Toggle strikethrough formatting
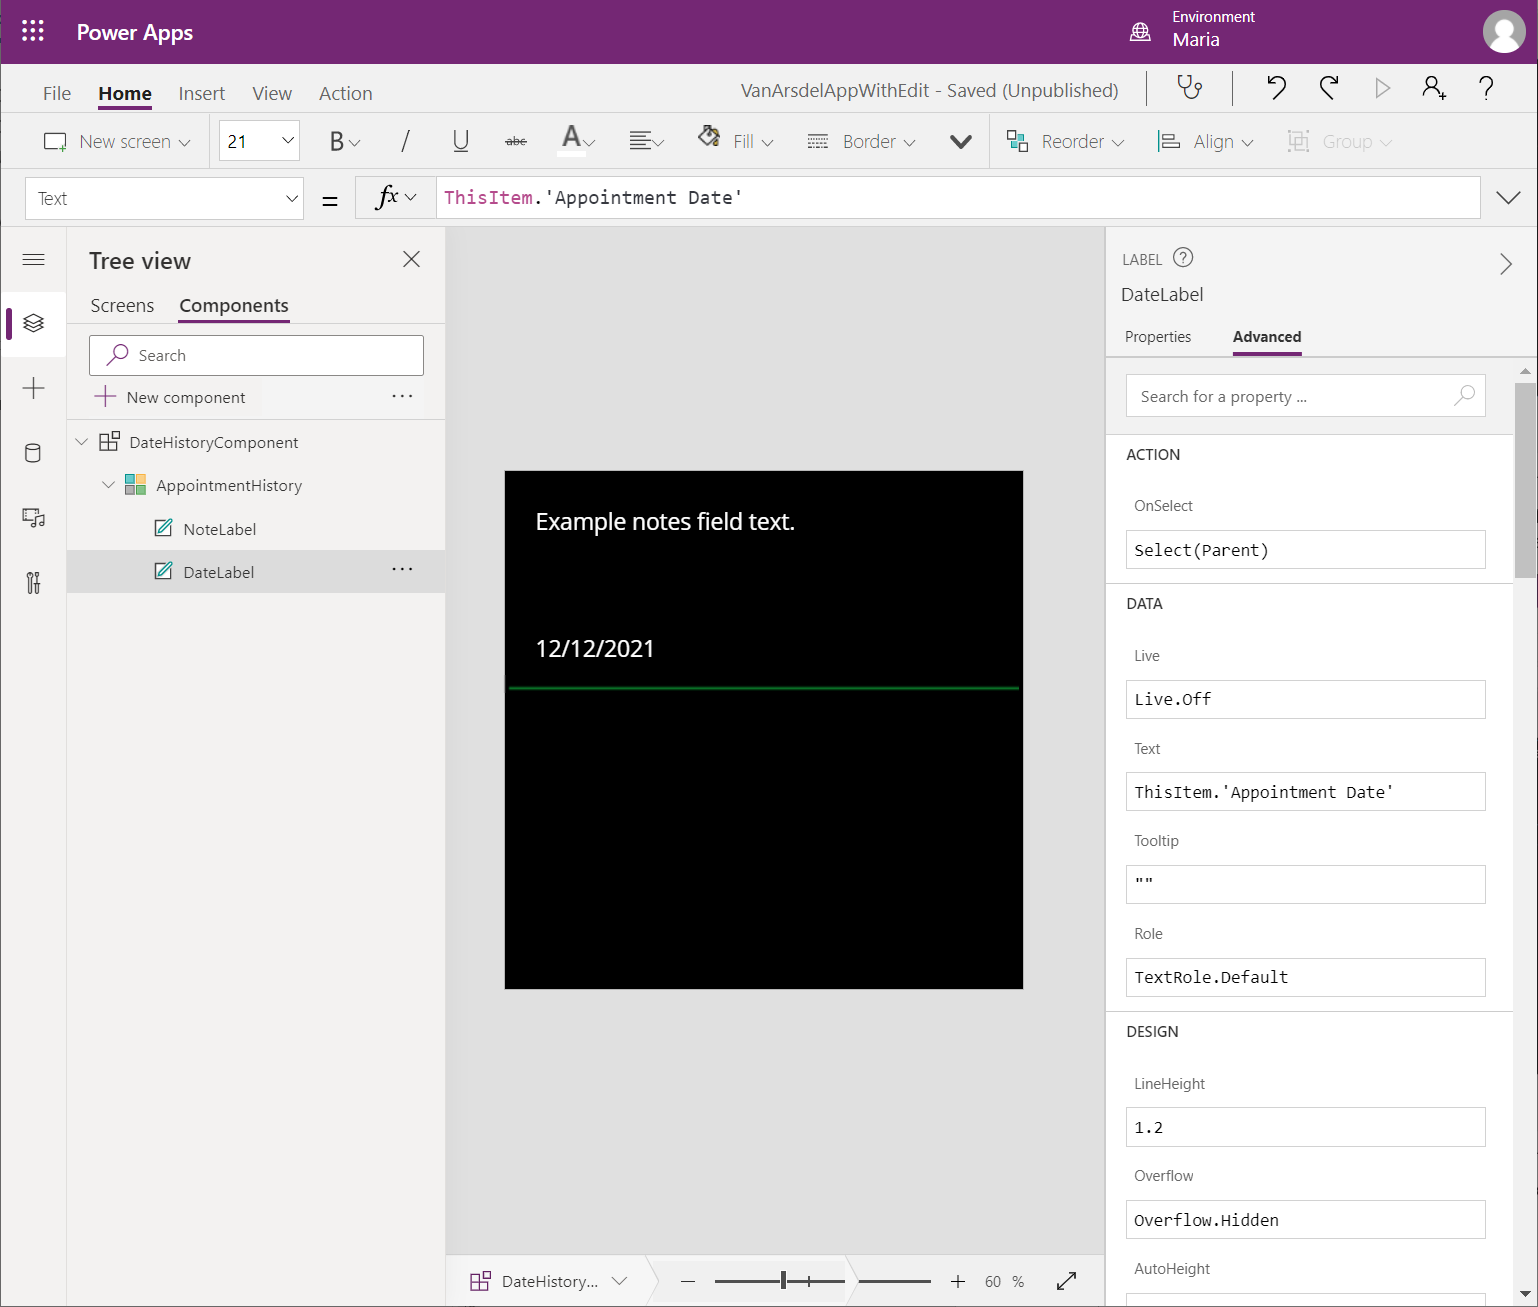 point(516,142)
